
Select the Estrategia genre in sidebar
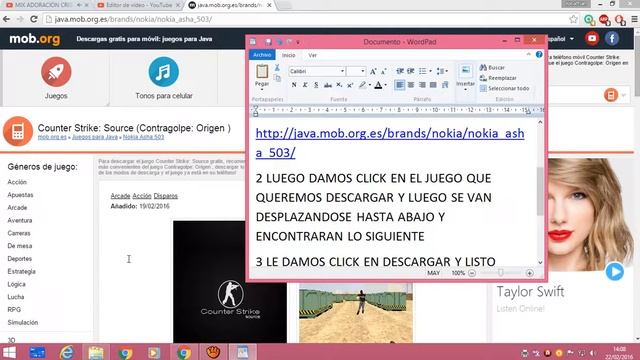pyautogui.click(x=21, y=271)
